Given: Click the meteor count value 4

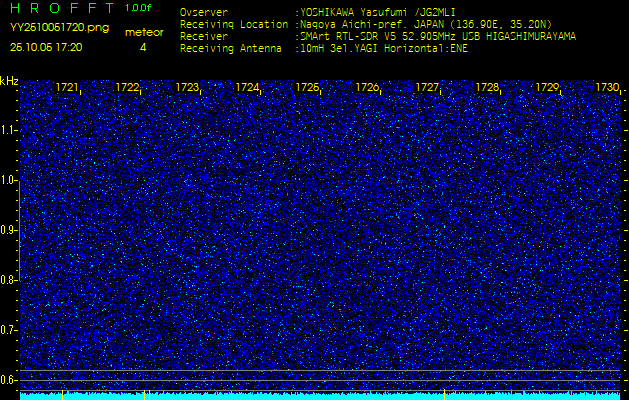Looking at the screenshot, I should pos(143,48).
